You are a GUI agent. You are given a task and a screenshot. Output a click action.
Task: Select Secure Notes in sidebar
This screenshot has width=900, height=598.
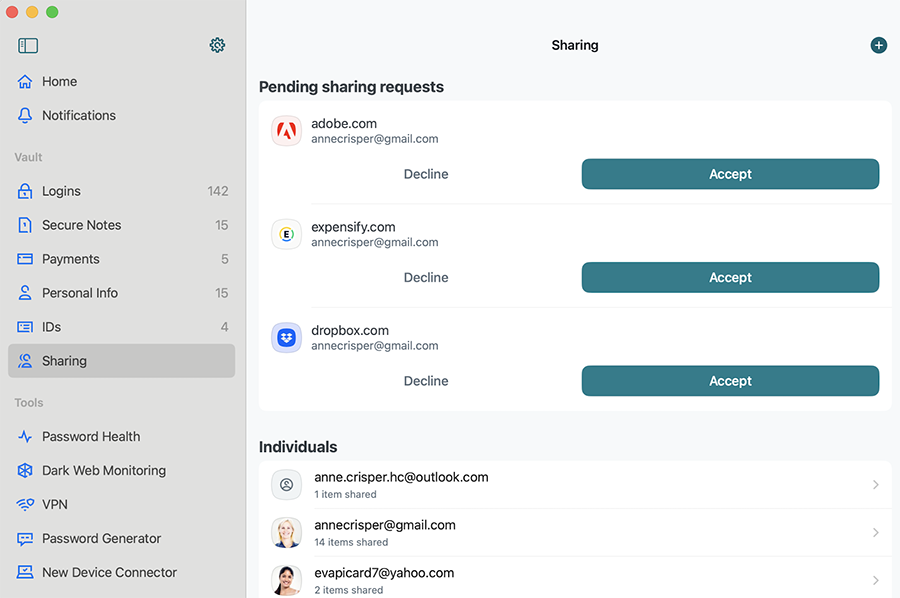point(121,225)
